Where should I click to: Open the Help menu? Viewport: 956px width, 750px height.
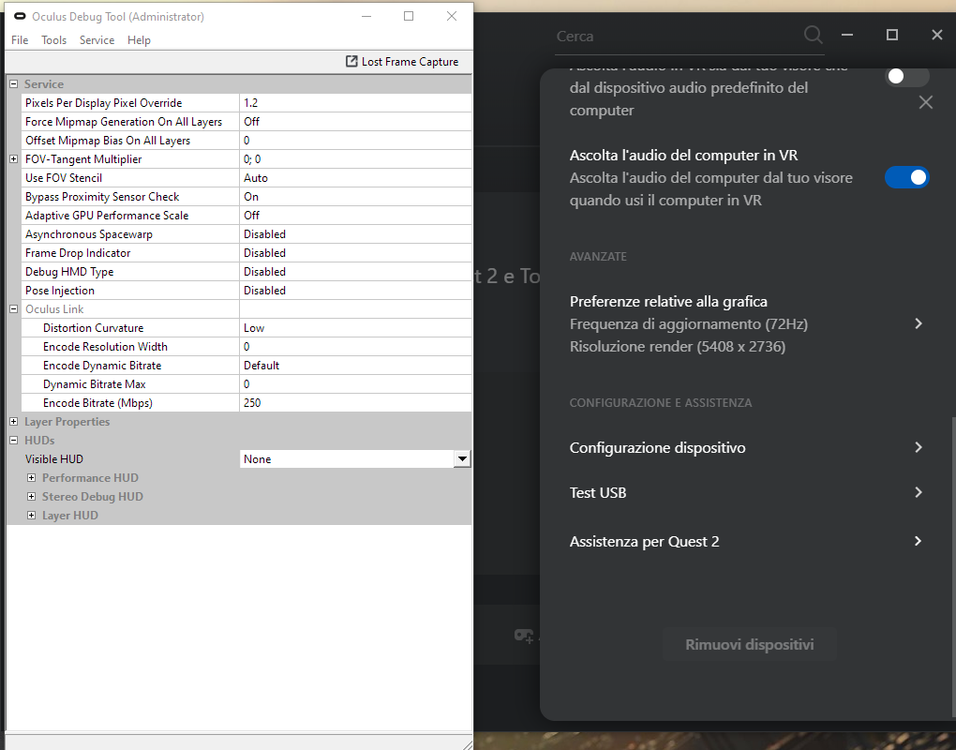coord(139,40)
